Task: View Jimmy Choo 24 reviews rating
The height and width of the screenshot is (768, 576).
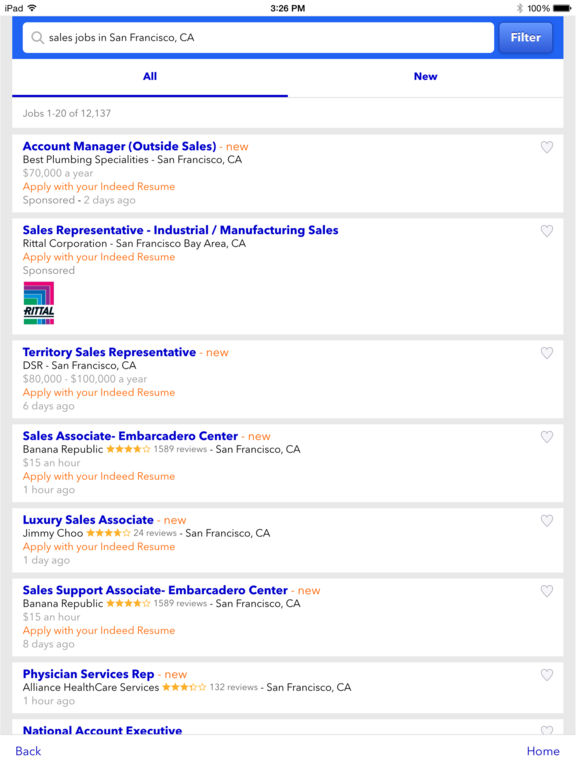Action: [131, 533]
